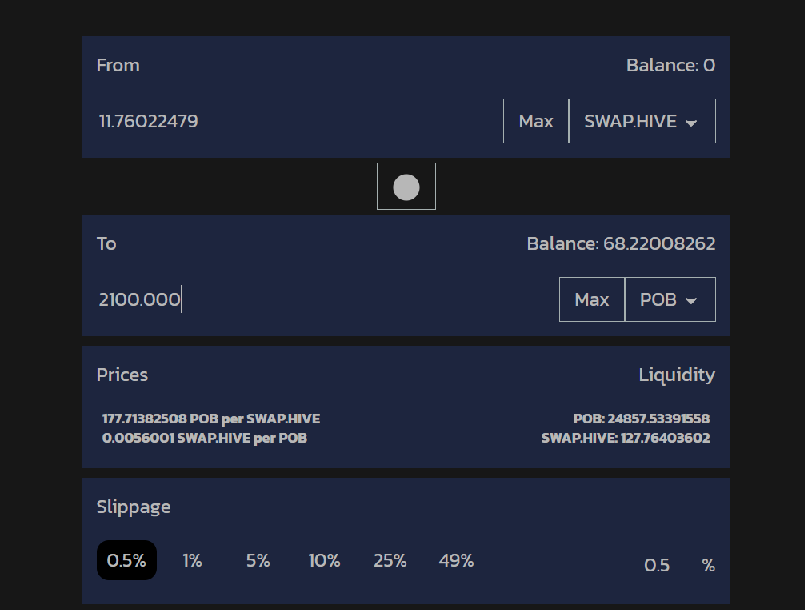Click the 0.0056001 SWAP.HIVE per POB price

tap(204, 438)
